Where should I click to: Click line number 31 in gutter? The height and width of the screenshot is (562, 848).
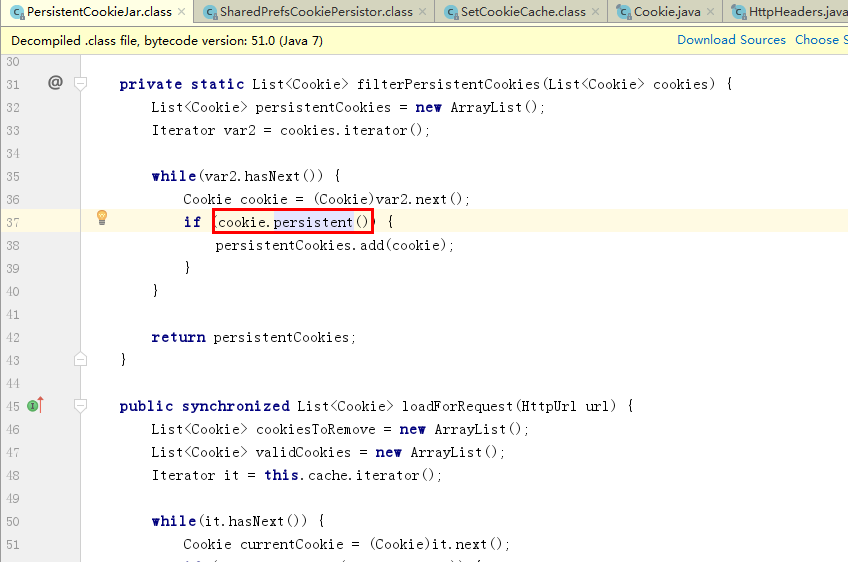[x=13, y=84]
